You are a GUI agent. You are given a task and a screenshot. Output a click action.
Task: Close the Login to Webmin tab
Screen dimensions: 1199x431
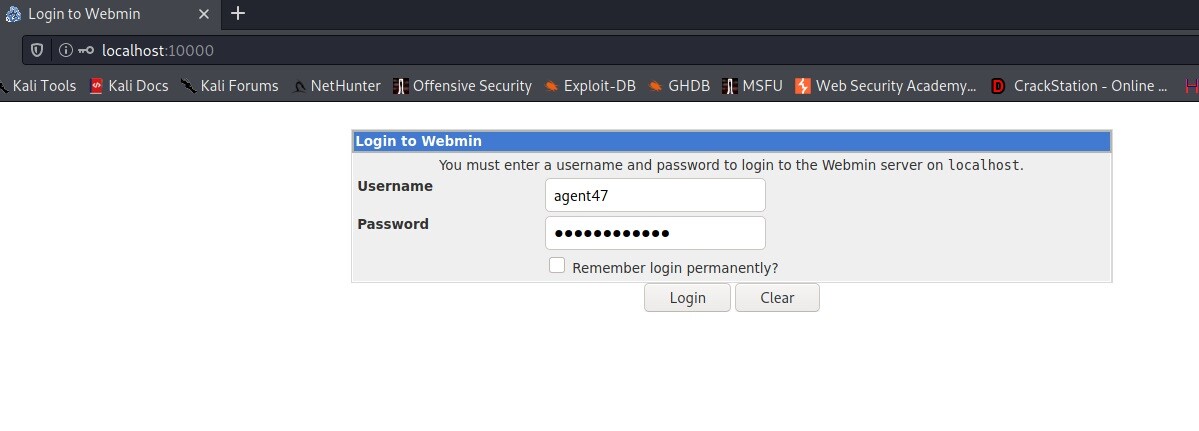203,14
